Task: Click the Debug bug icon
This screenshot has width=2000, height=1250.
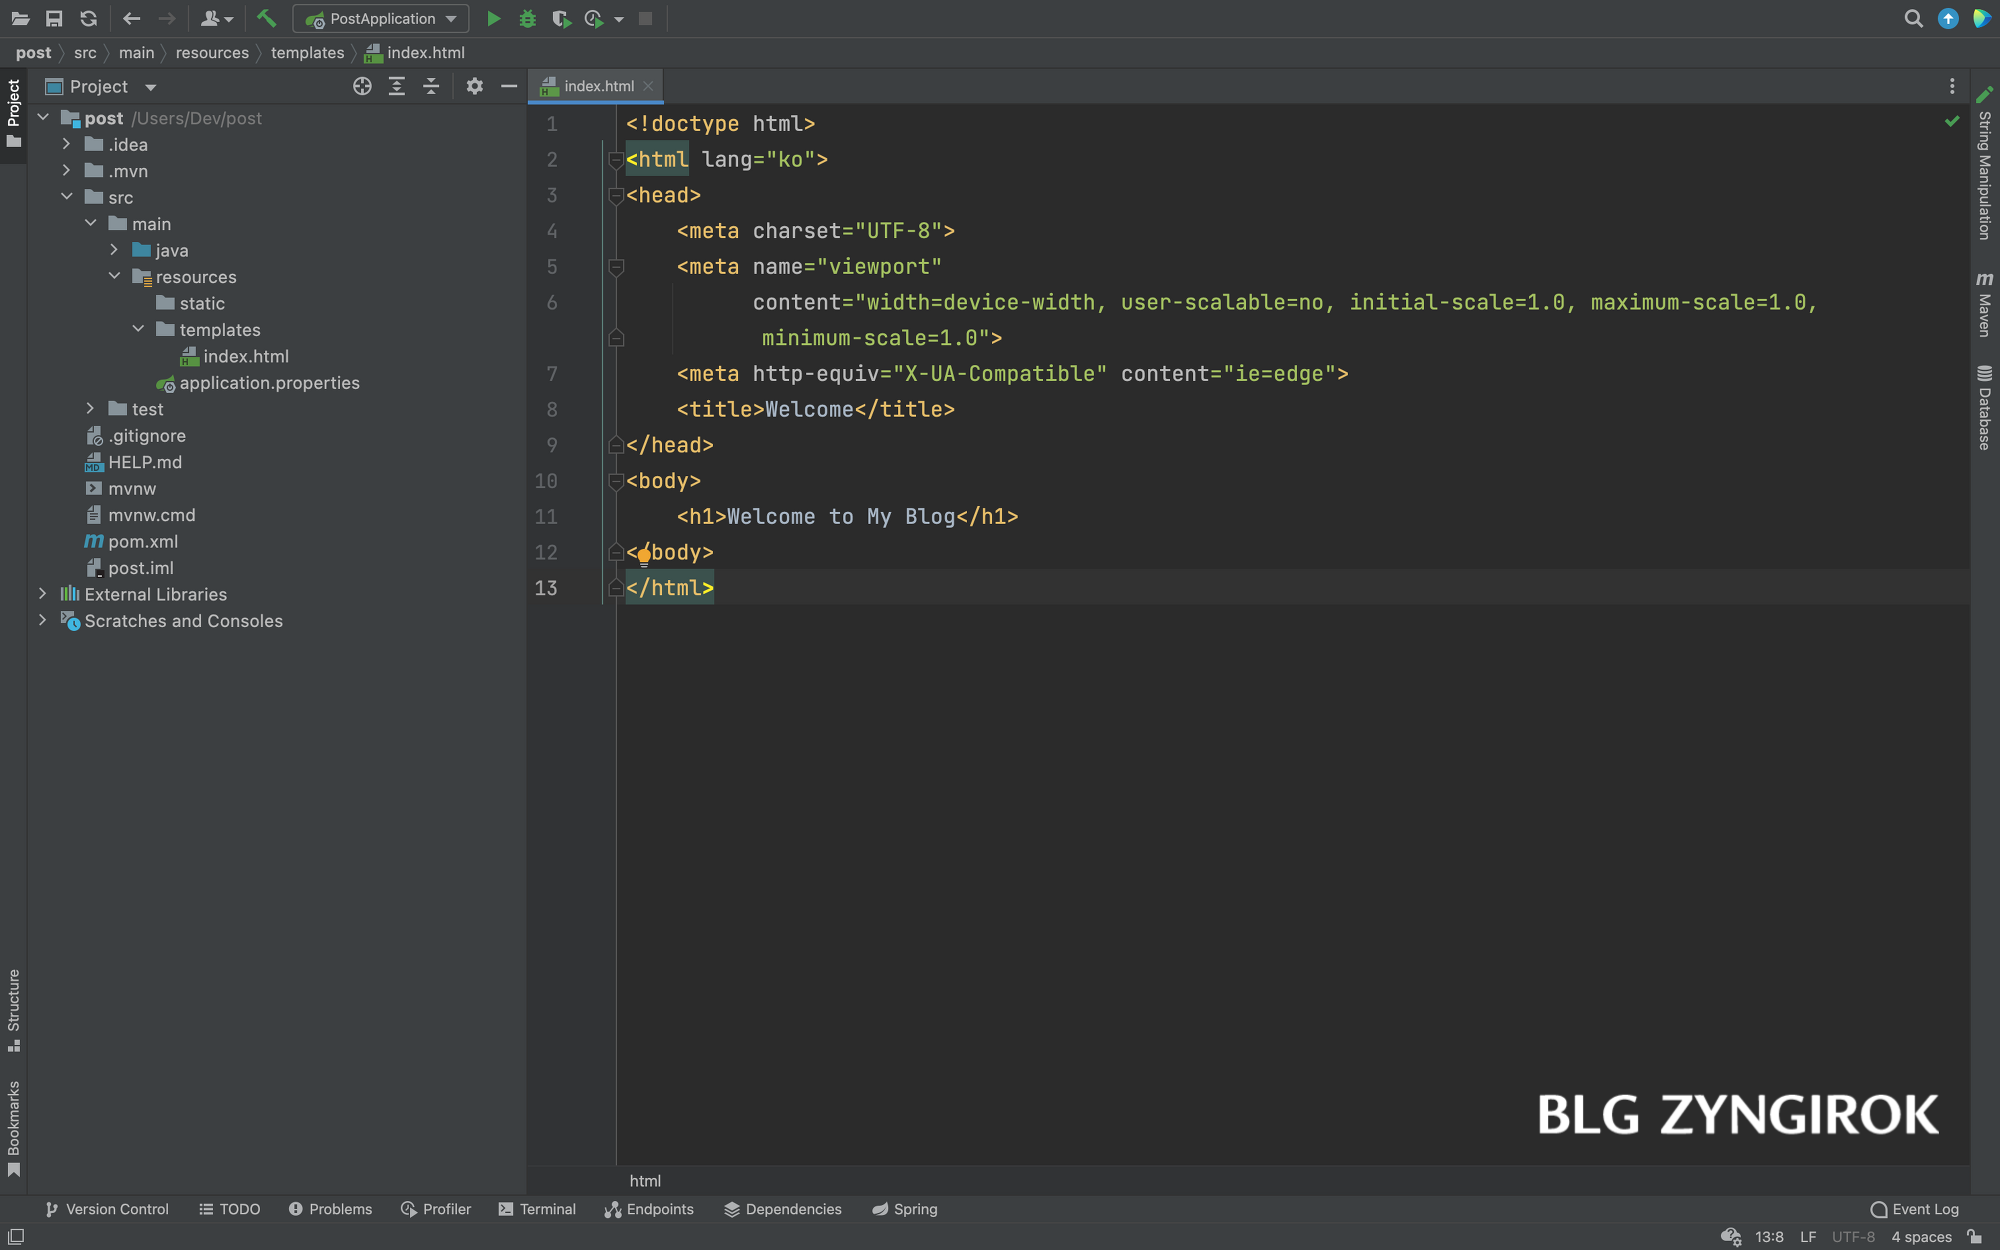Action: (x=527, y=19)
